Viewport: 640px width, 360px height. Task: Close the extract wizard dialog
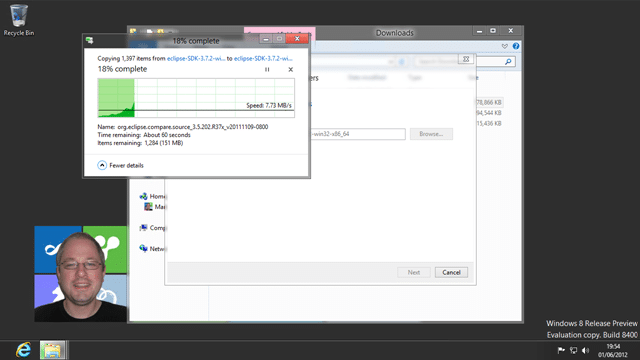coord(466,59)
